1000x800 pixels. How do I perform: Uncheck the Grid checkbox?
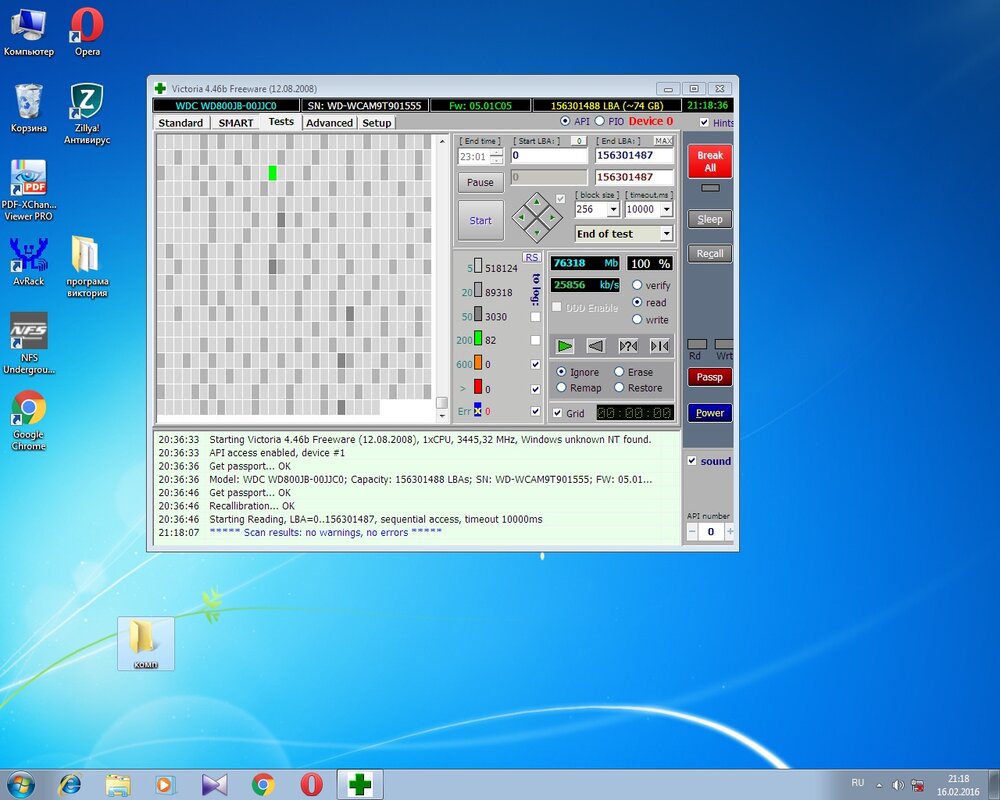(x=558, y=413)
